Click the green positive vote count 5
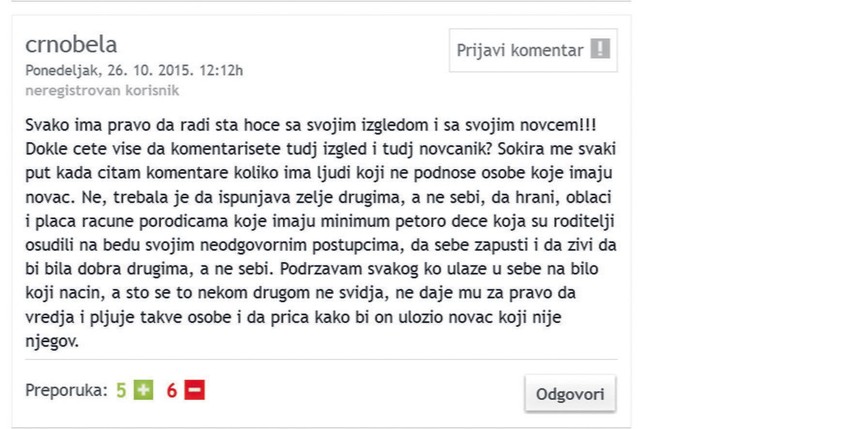The height and width of the screenshot is (429, 850). click(121, 391)
